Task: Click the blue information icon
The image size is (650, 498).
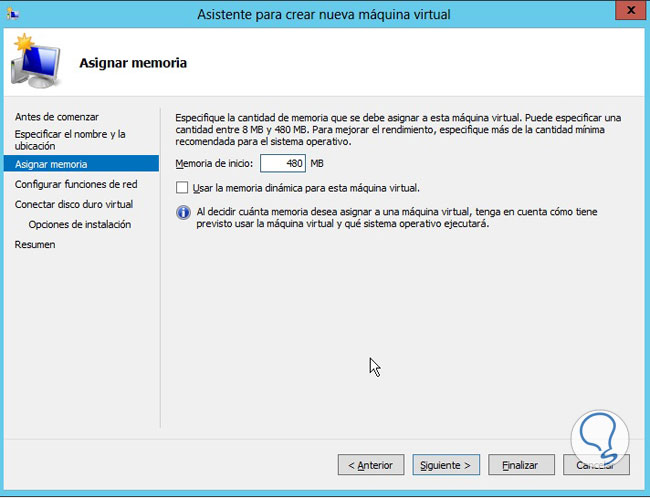Action: click(183, 213)
